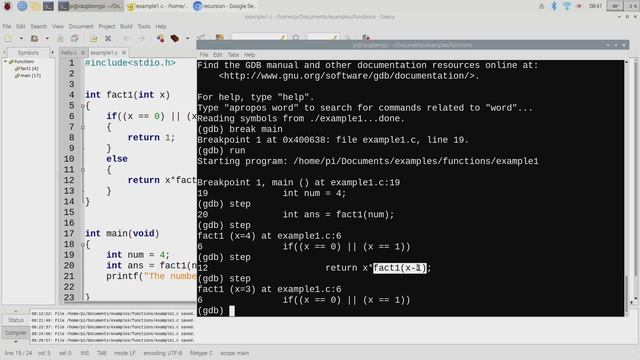Screen dimensions: 640x360
Task: Toggle fold marker at line 11
Action: tap(82, 170)
